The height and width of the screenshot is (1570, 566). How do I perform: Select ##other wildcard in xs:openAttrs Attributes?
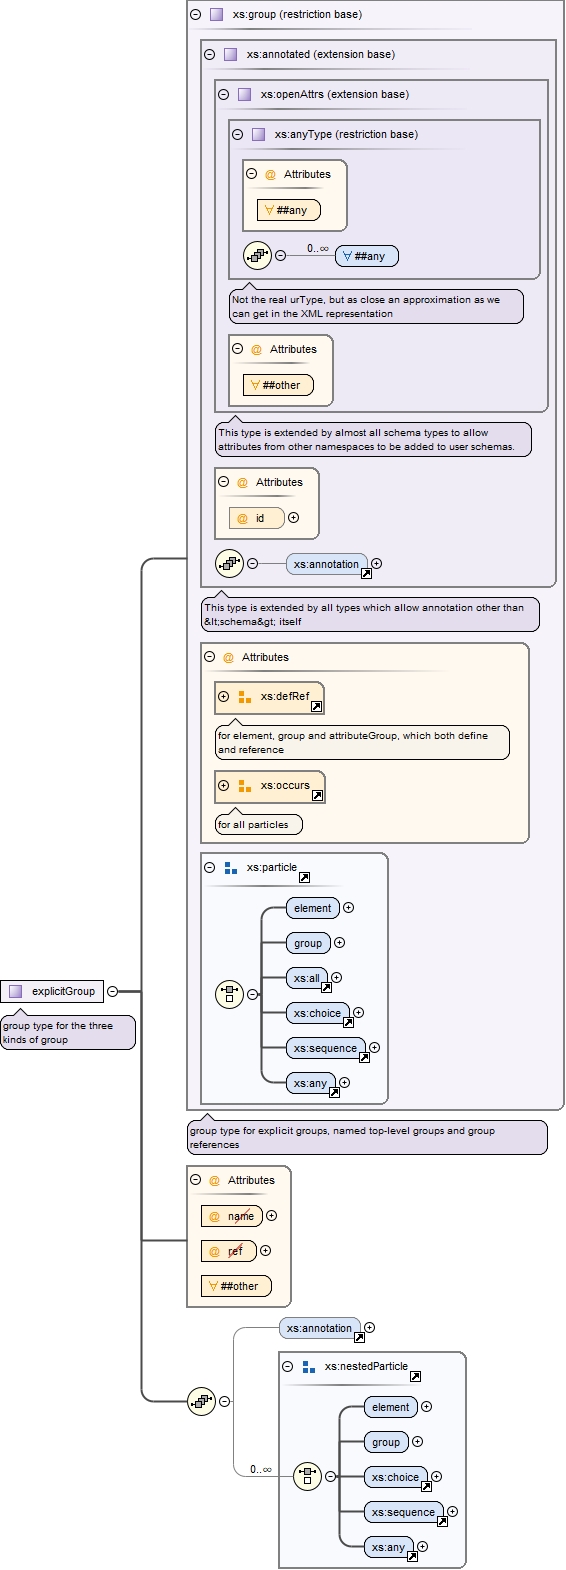278,385
